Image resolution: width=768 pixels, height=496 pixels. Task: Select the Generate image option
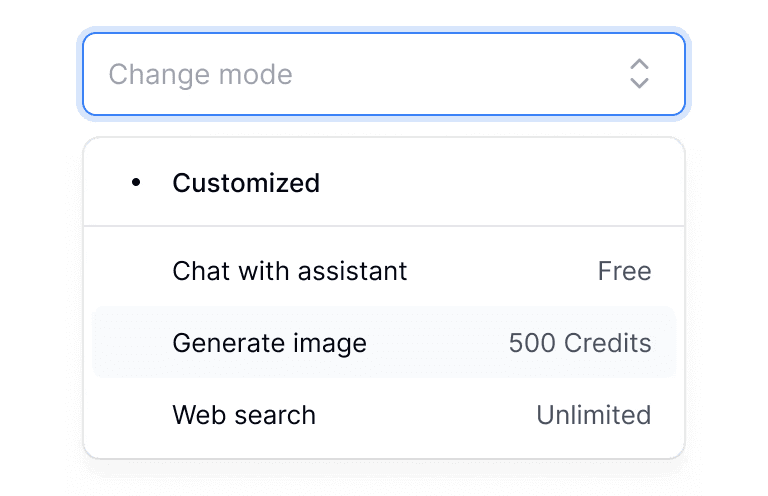(x=384, y=343)
